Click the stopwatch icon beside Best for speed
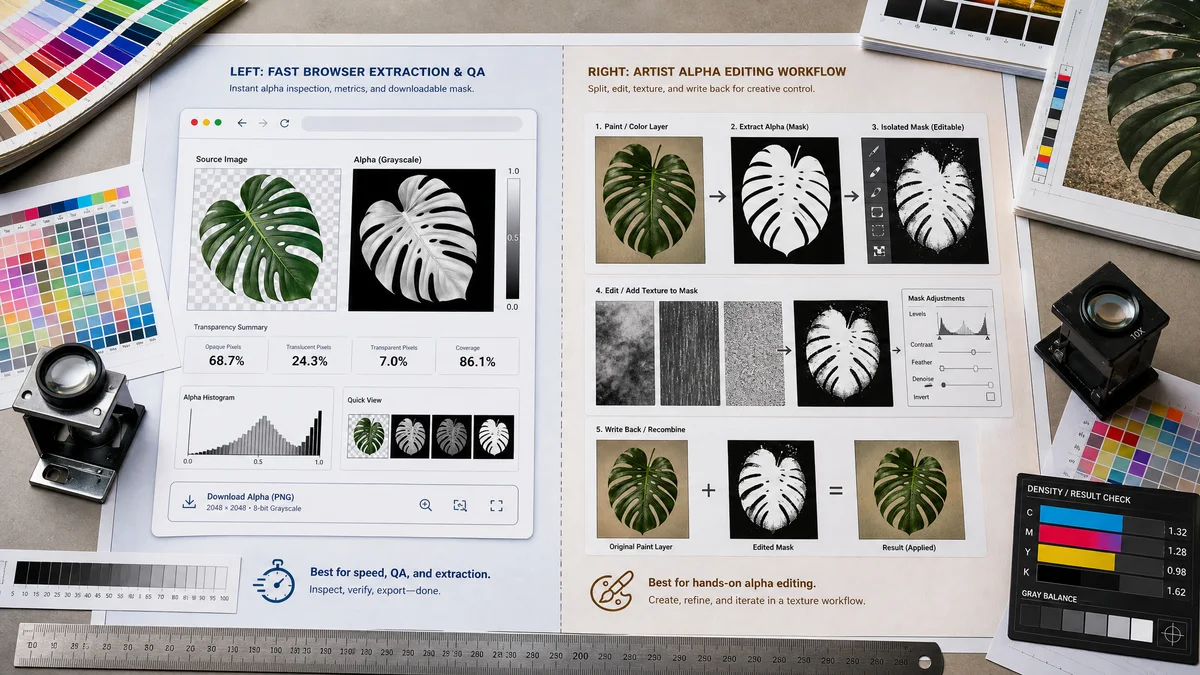The width and height of the screenshot is (1200, 675). click(274, 581)
